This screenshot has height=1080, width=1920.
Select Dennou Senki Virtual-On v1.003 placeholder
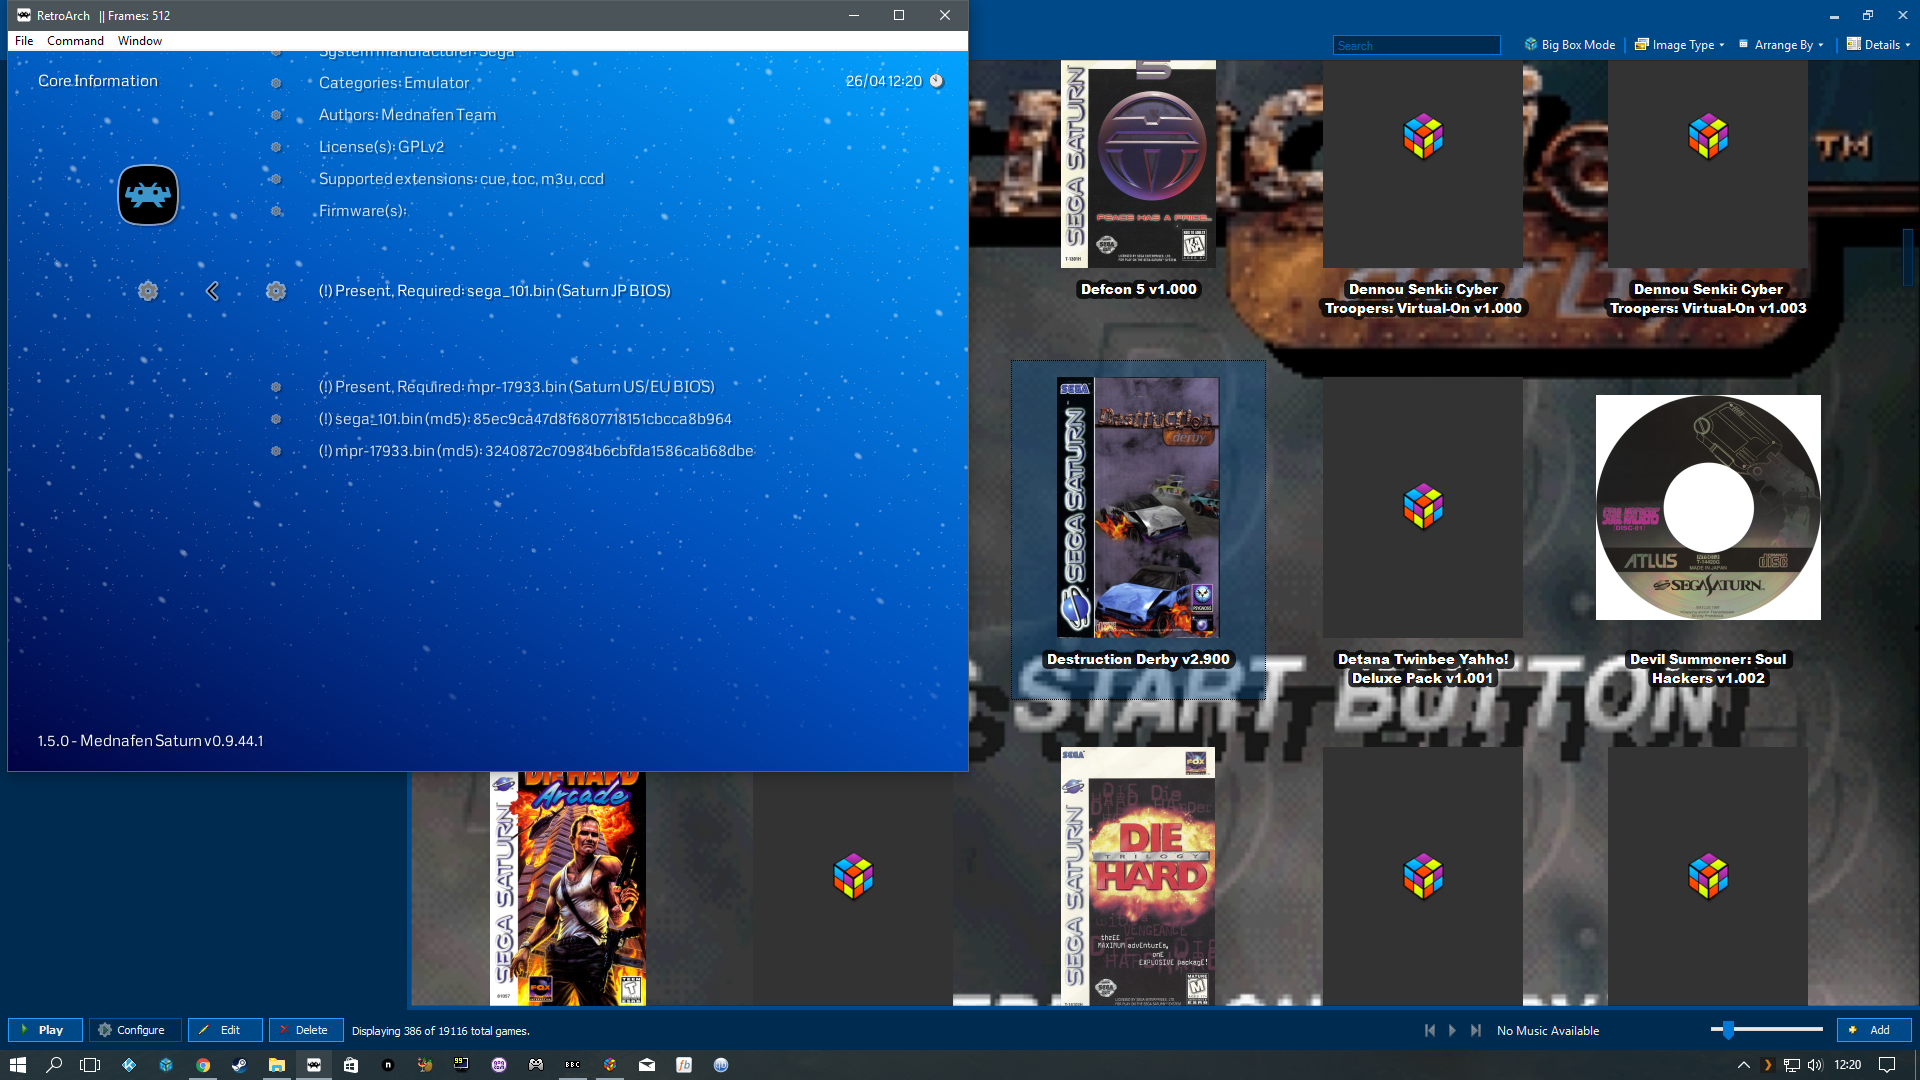click(x=1708, y=164)
